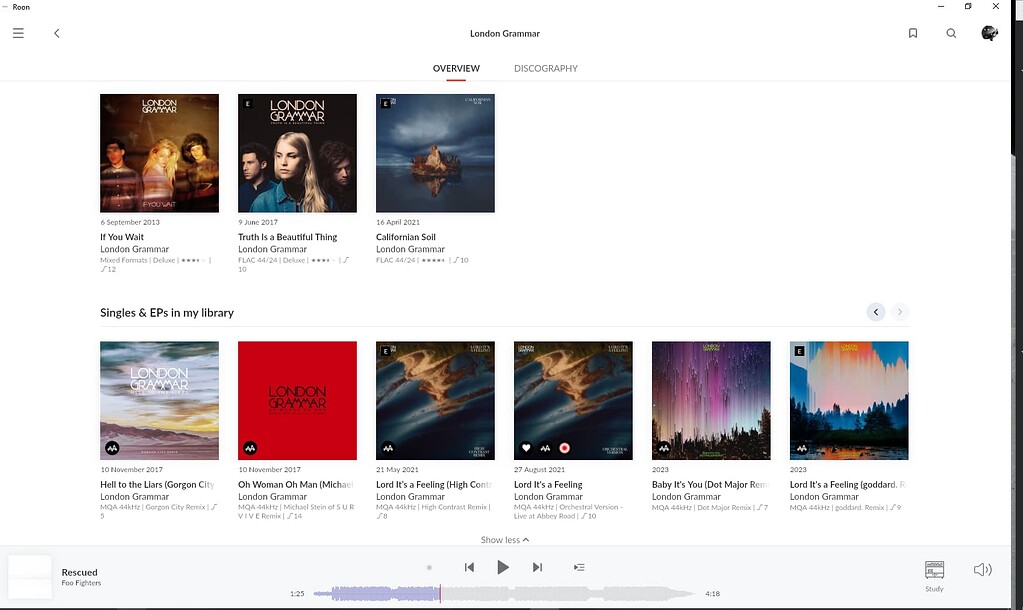Click the speaker volume icon

pyautogui.click(x=981, y=568)
